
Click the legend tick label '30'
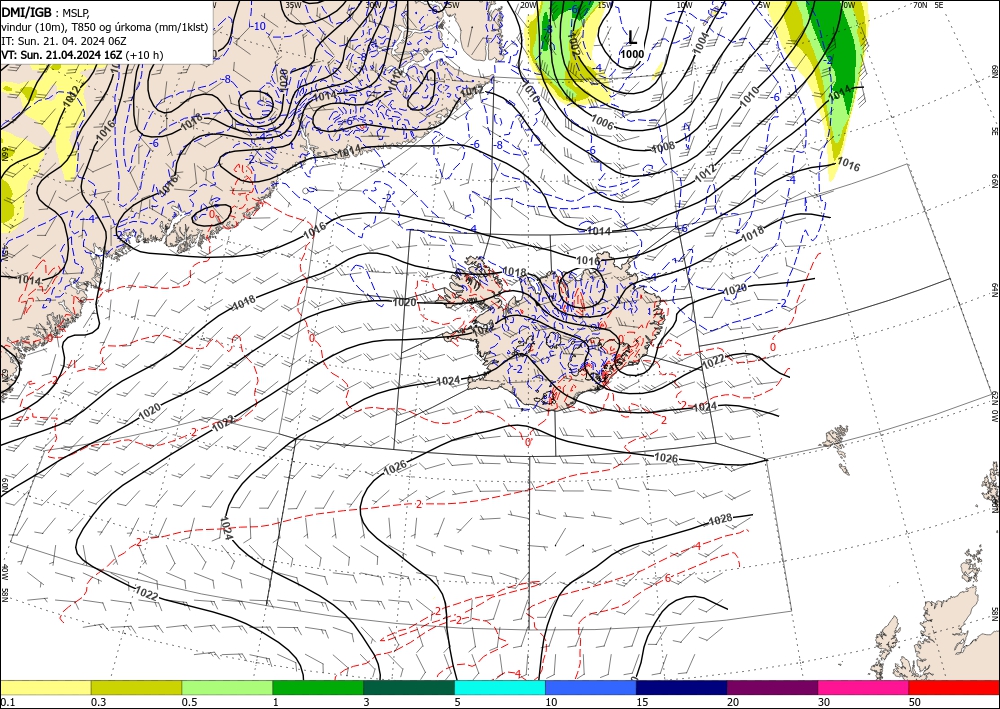pos(824,702)
